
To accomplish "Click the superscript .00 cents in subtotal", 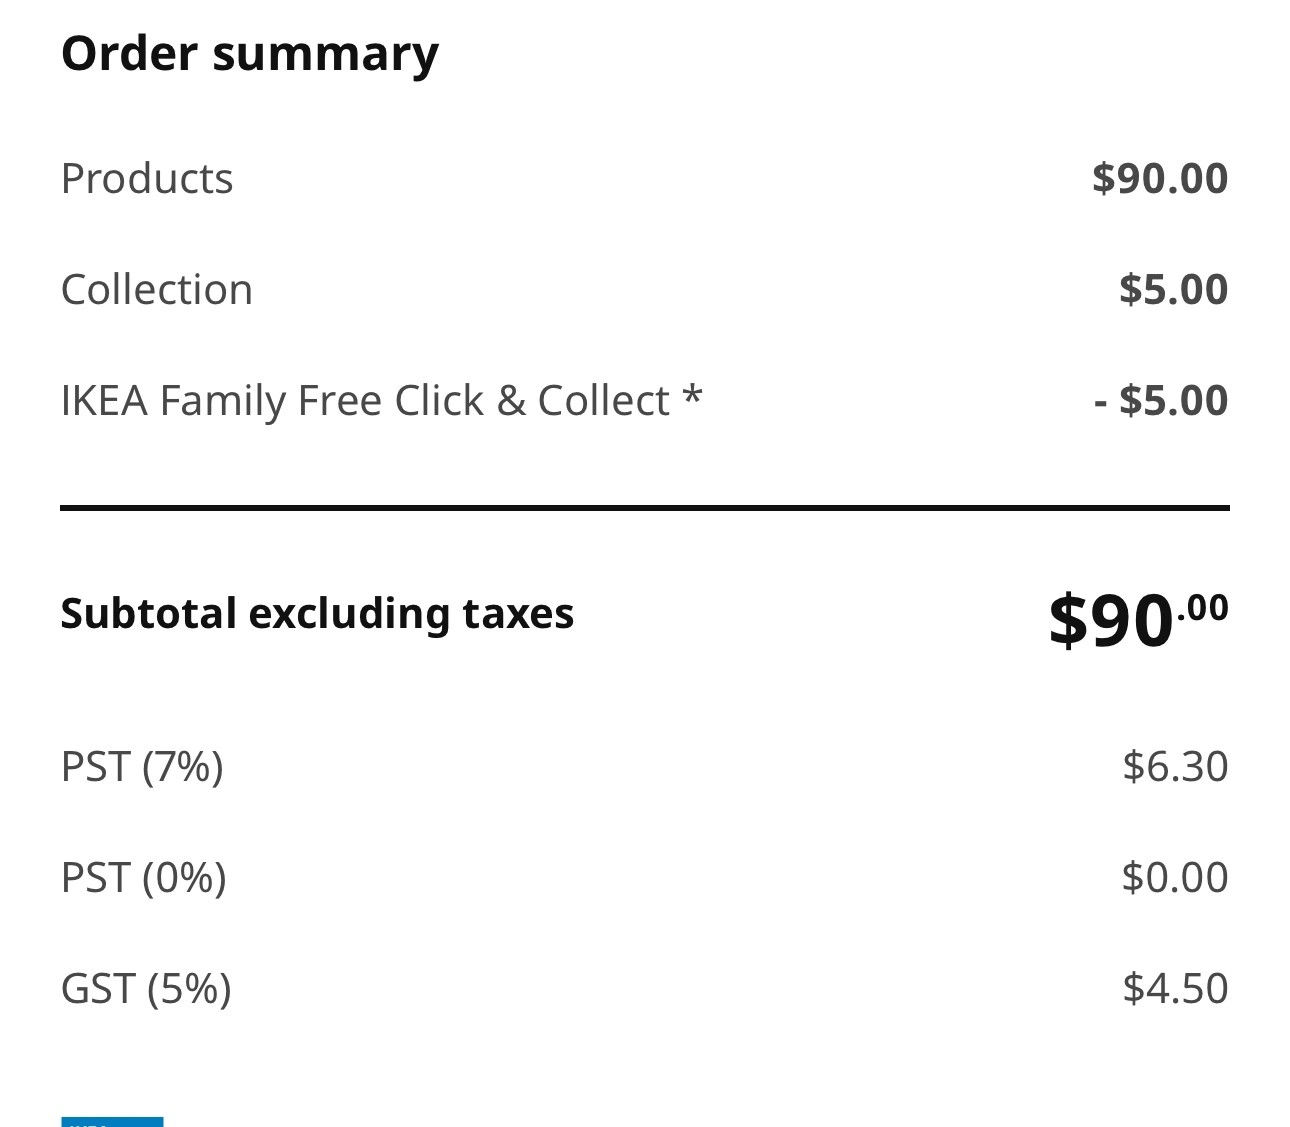I will (1203, 607).
